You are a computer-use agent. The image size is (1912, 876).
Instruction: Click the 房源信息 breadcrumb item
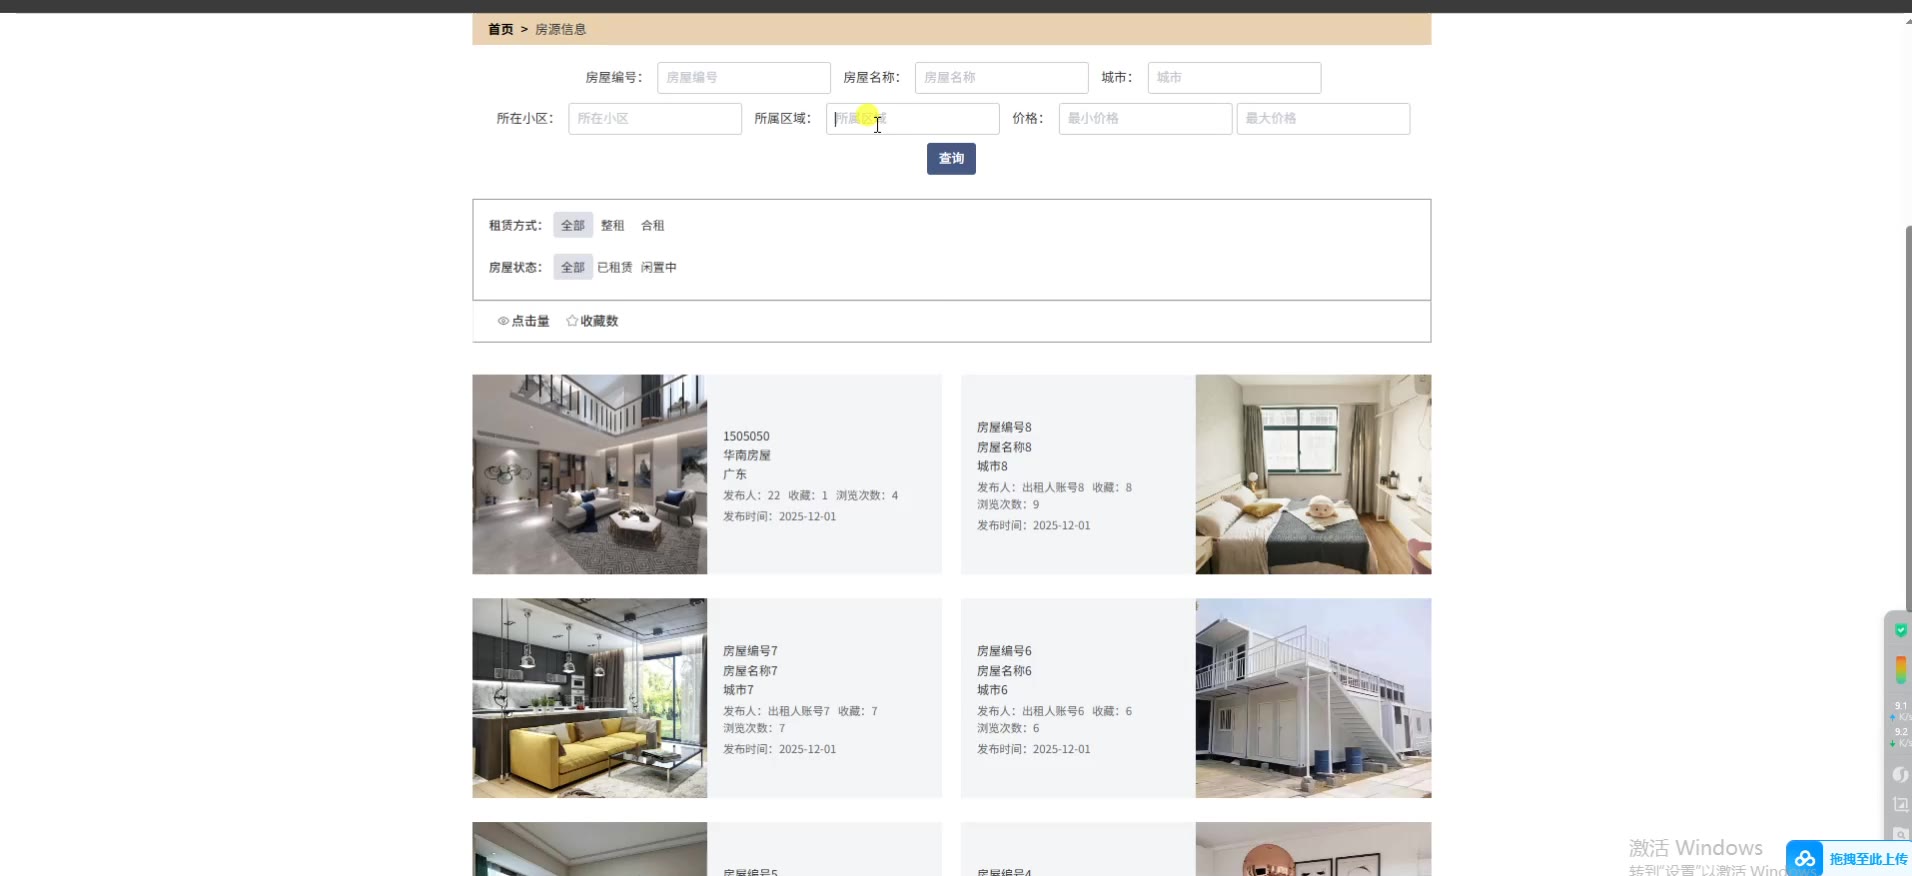tap(561, 30)
